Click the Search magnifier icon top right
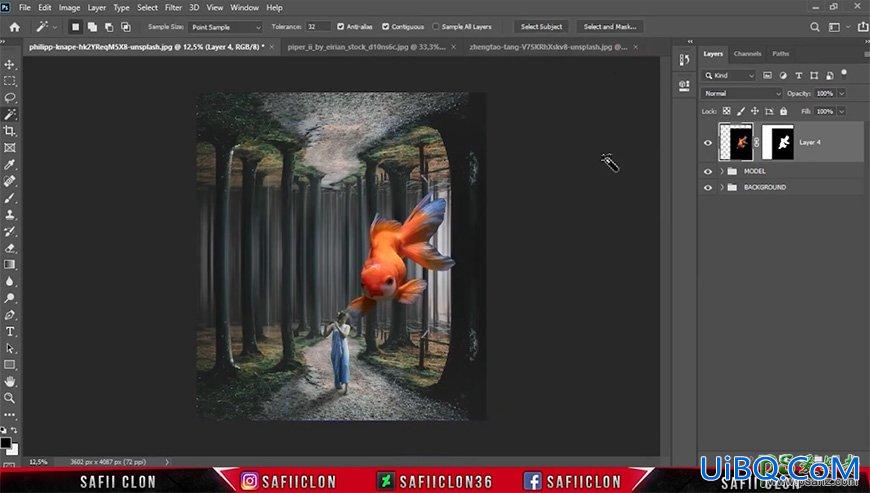Viewport: 870px width, 493px height. coord(815,27)
